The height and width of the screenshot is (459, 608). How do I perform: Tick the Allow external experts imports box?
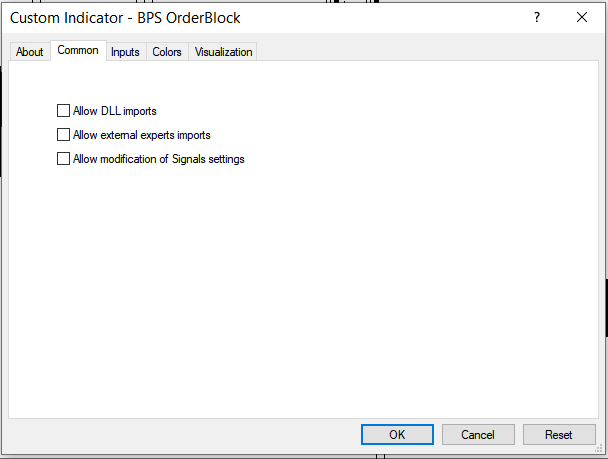[64, 135]
